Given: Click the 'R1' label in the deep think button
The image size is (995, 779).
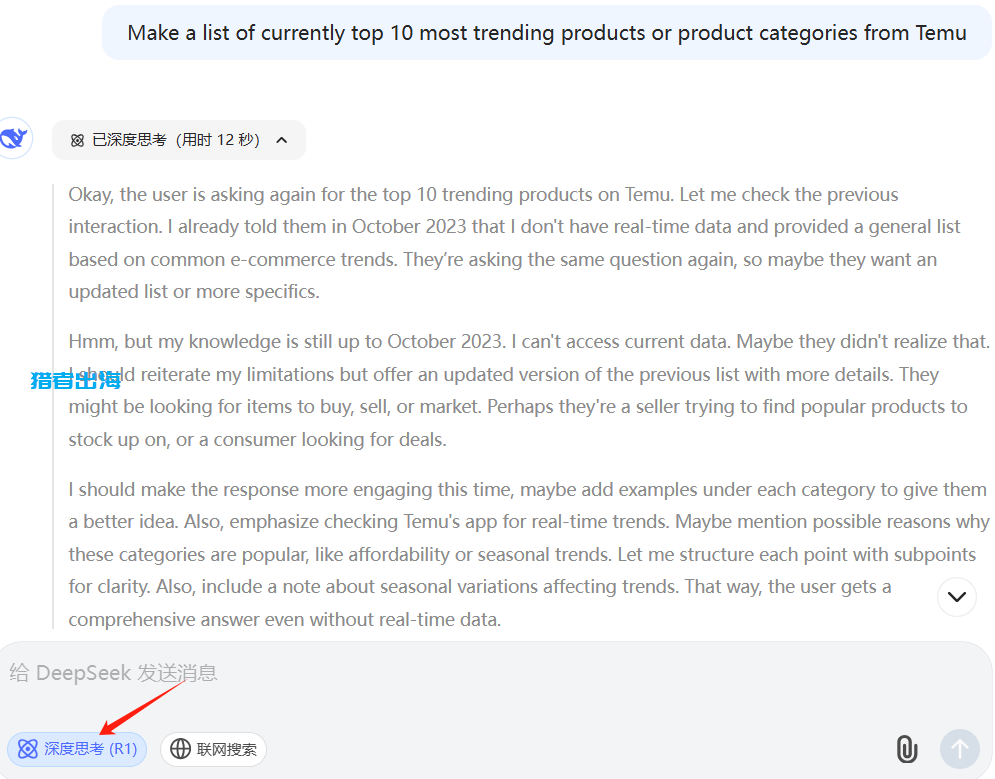Looking at the screenshot, I should pos(123,749).
